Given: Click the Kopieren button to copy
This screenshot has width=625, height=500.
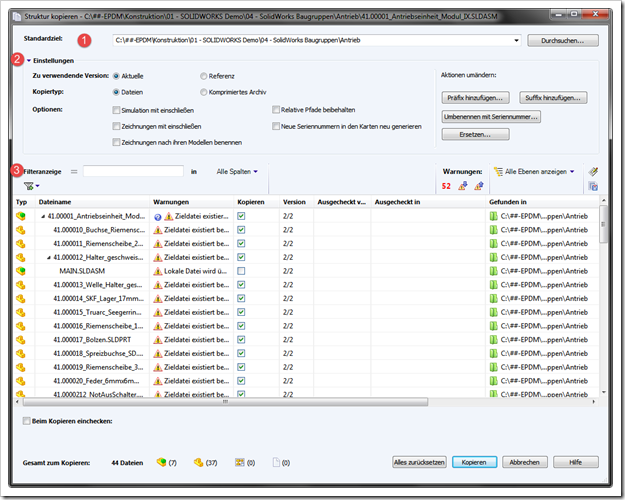Looking at the screenshot, I should [x=474, y=462].
